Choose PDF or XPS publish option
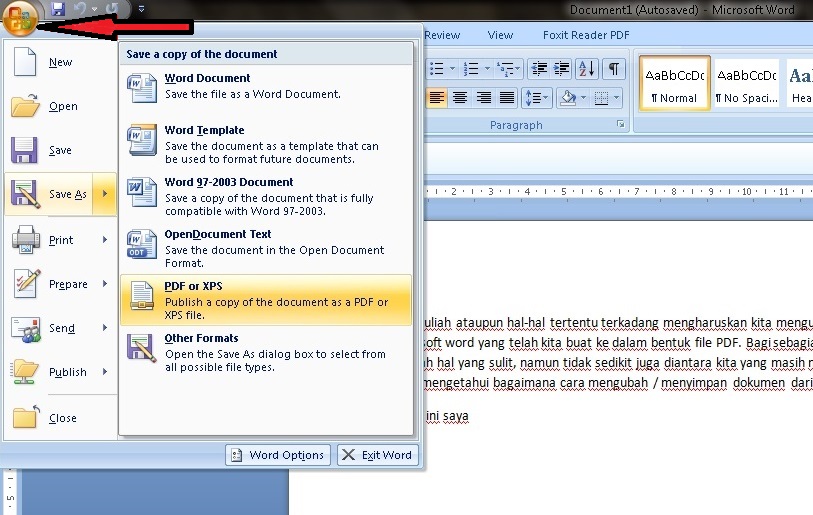 click(266, 300)
